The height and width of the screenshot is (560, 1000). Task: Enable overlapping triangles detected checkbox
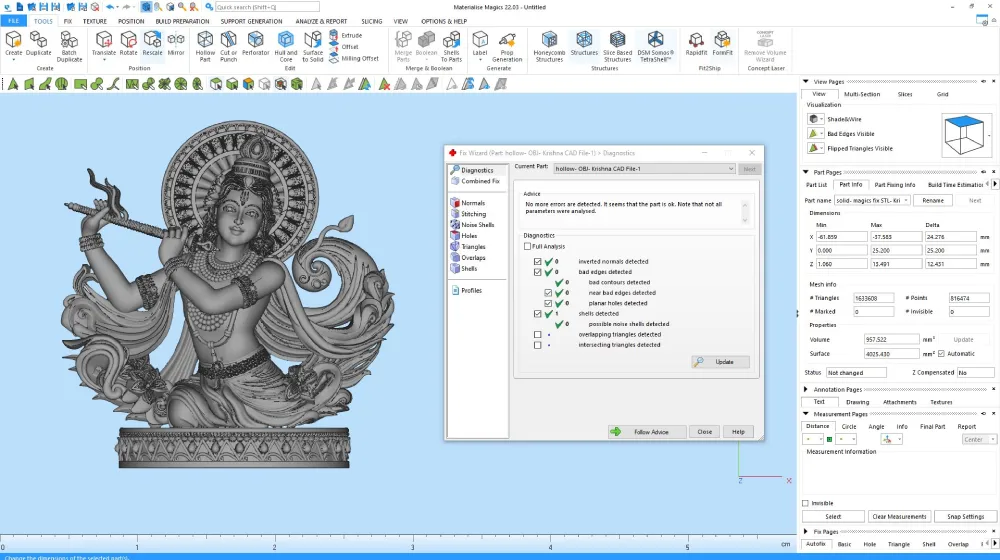click(538, 335)
